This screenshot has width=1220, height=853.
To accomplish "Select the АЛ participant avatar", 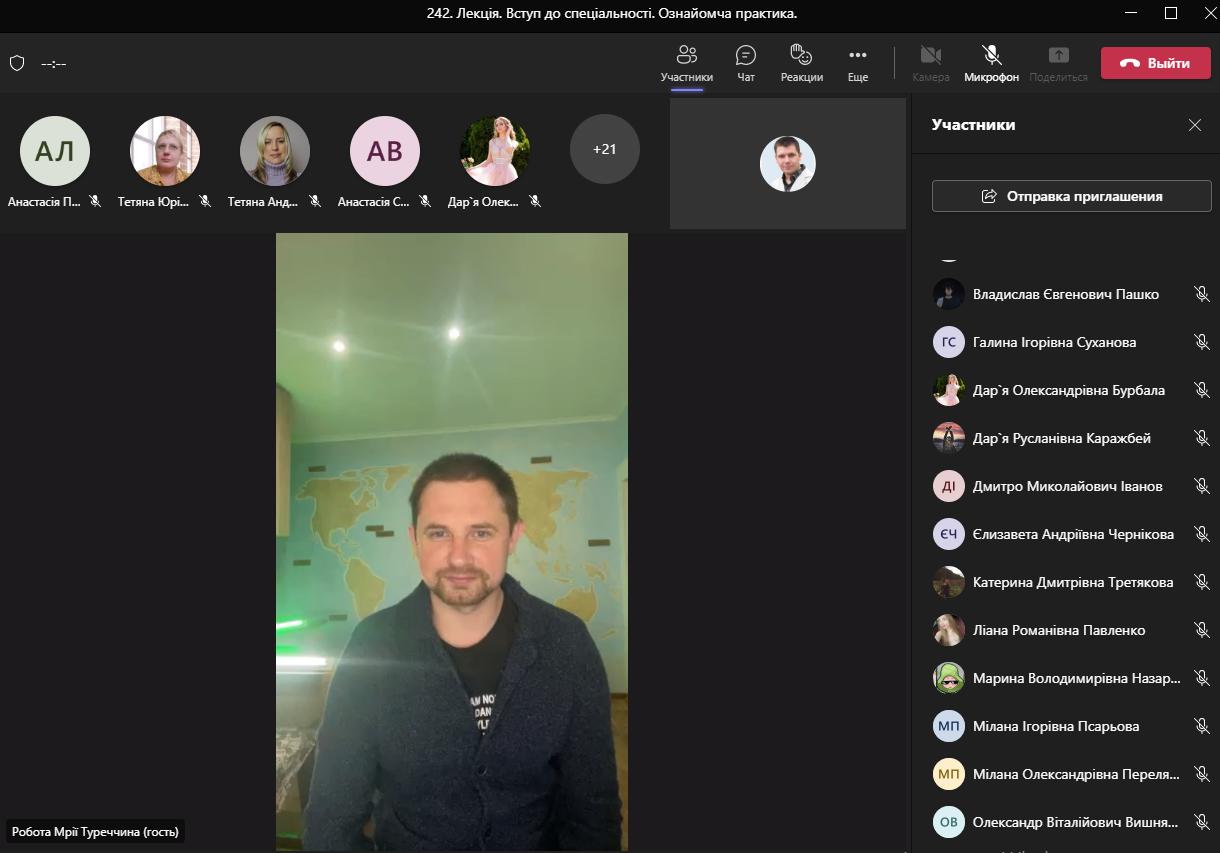I will [x=55, y=151].
